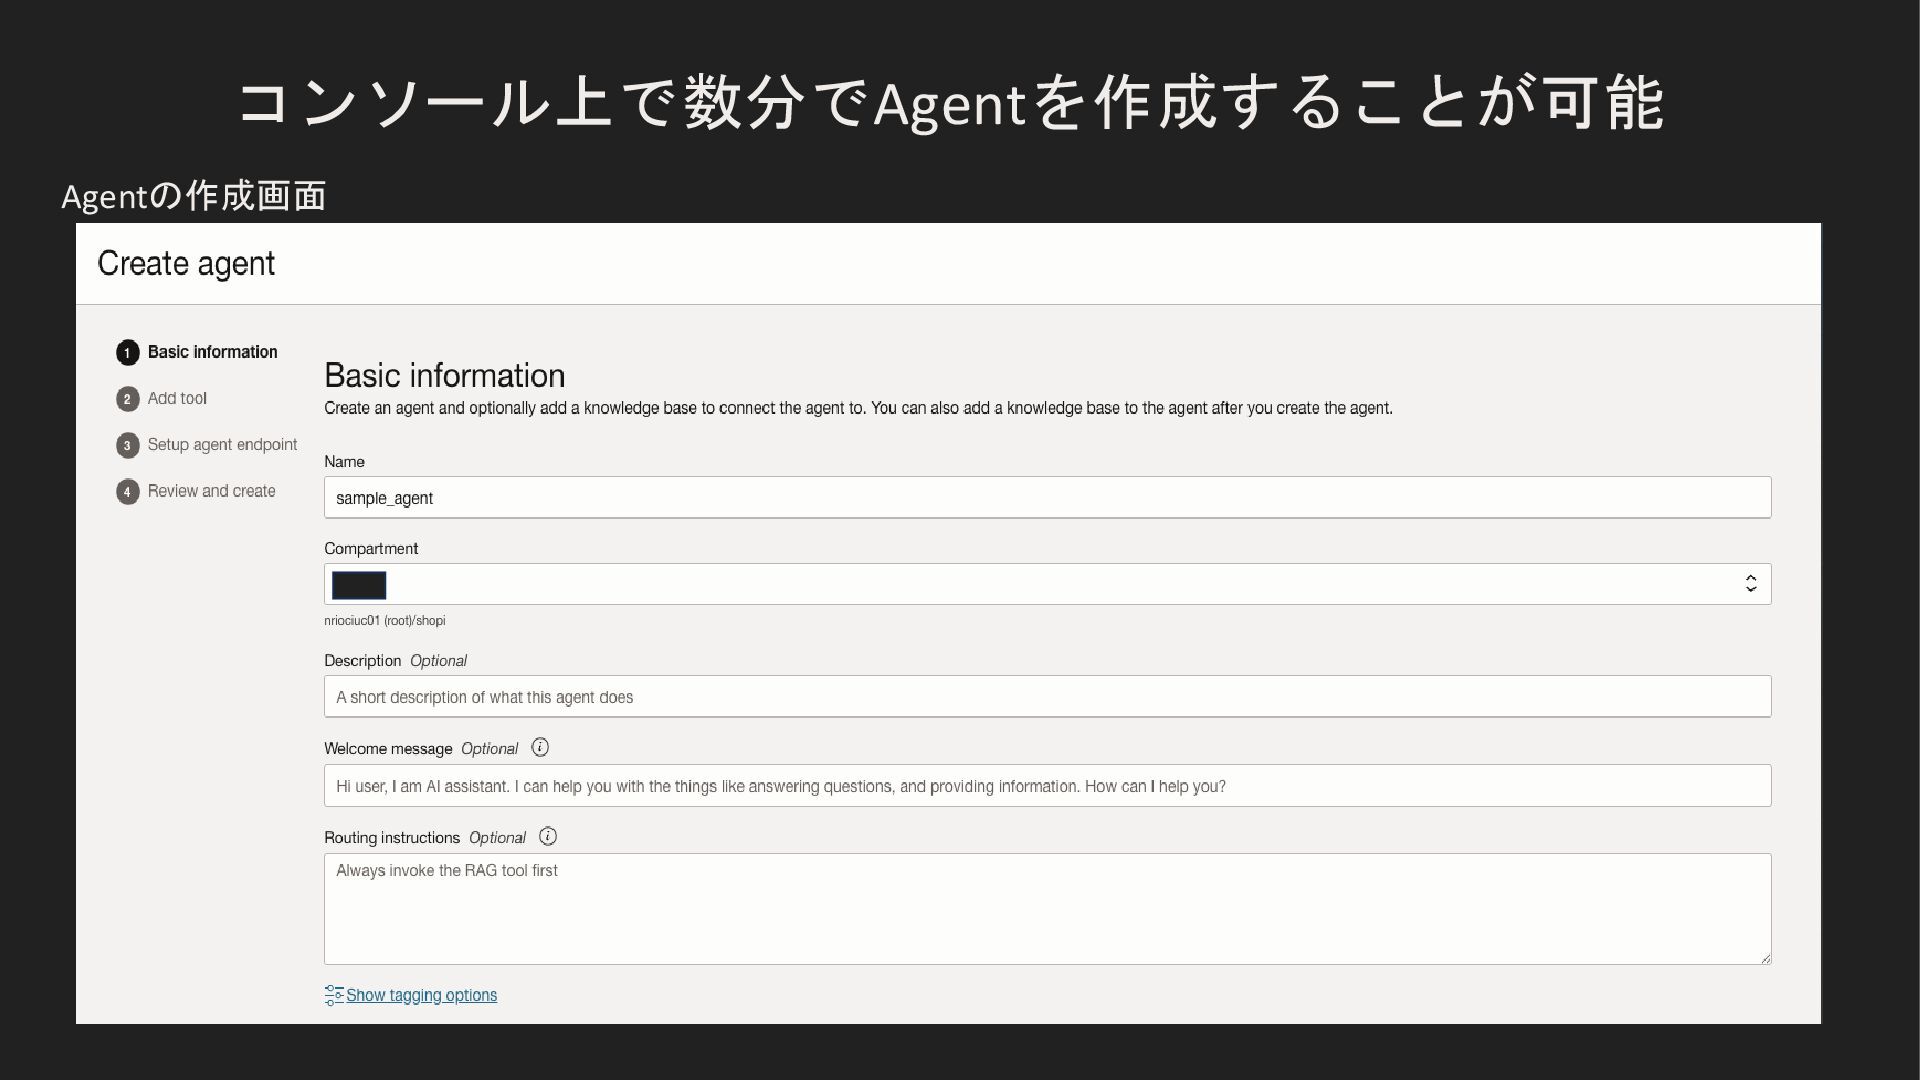Click the Welcome message input field
Viewport: 1920px width, 1080px height.
click(x=1046, y=786)
